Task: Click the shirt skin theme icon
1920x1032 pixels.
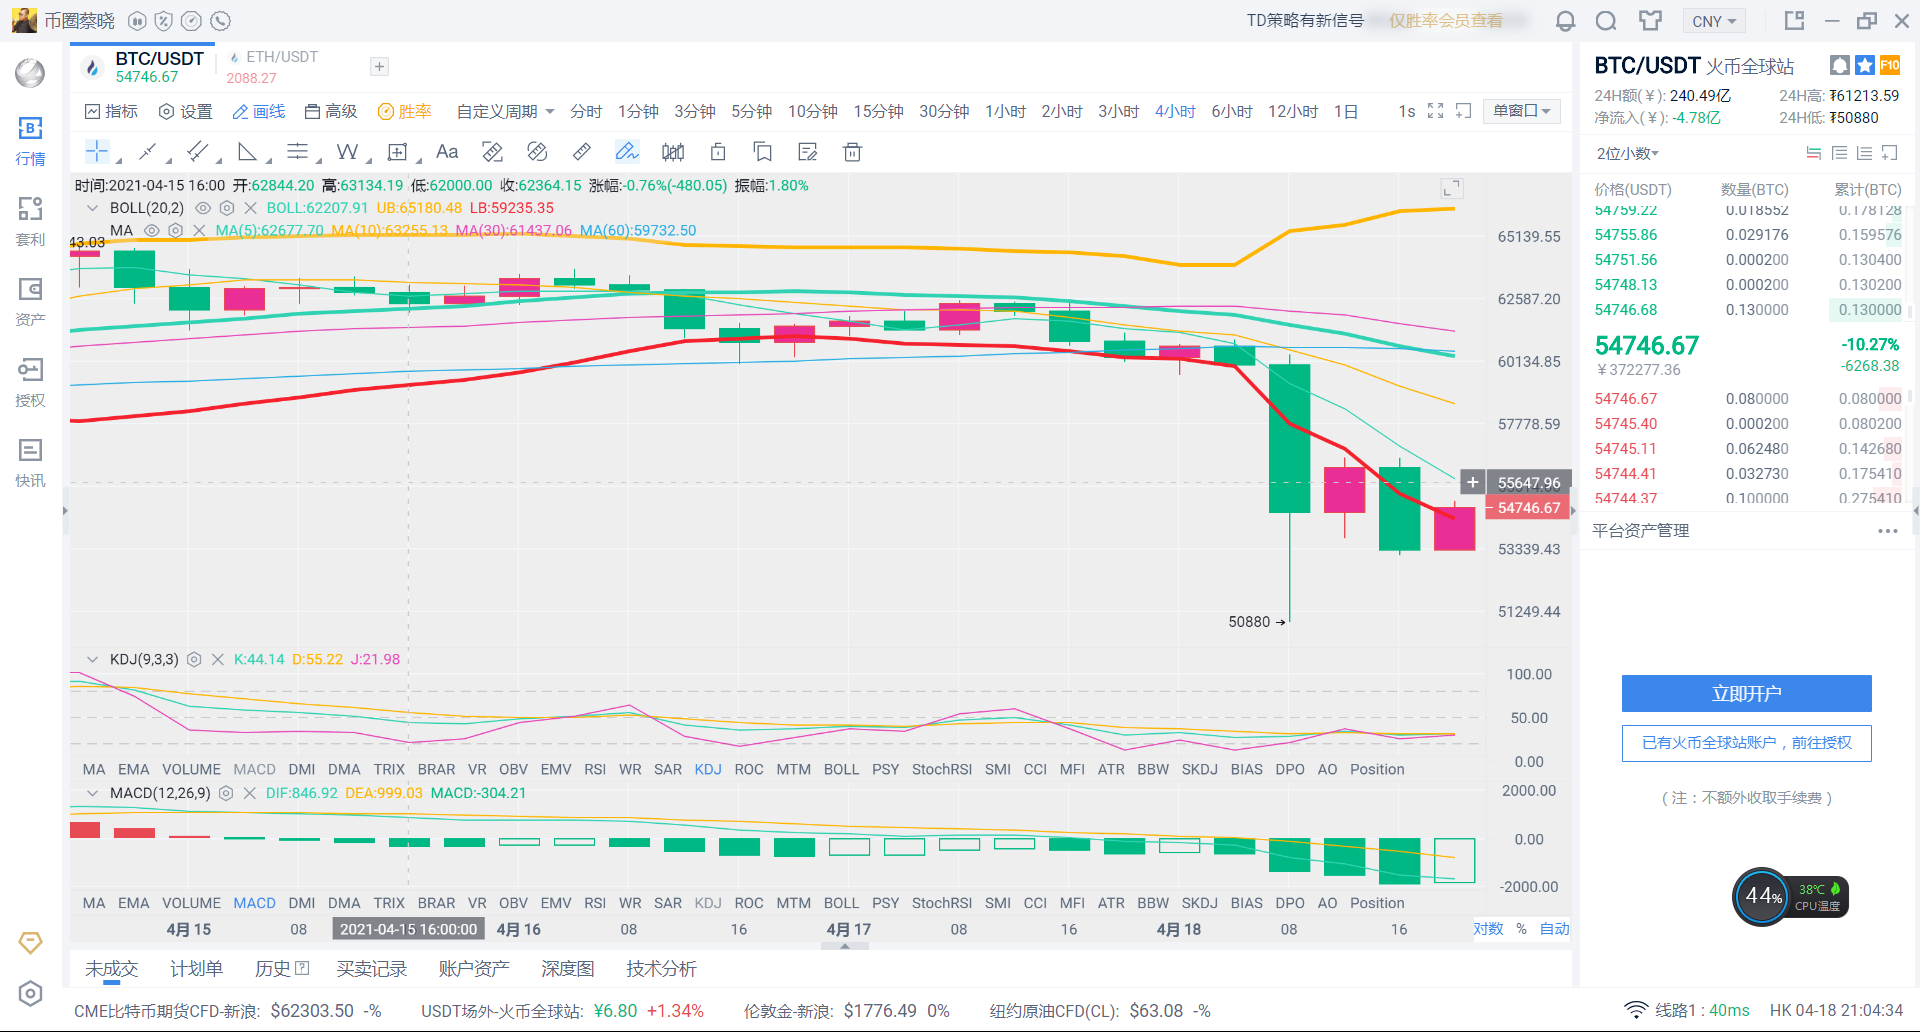Action: click(1650, 21)
